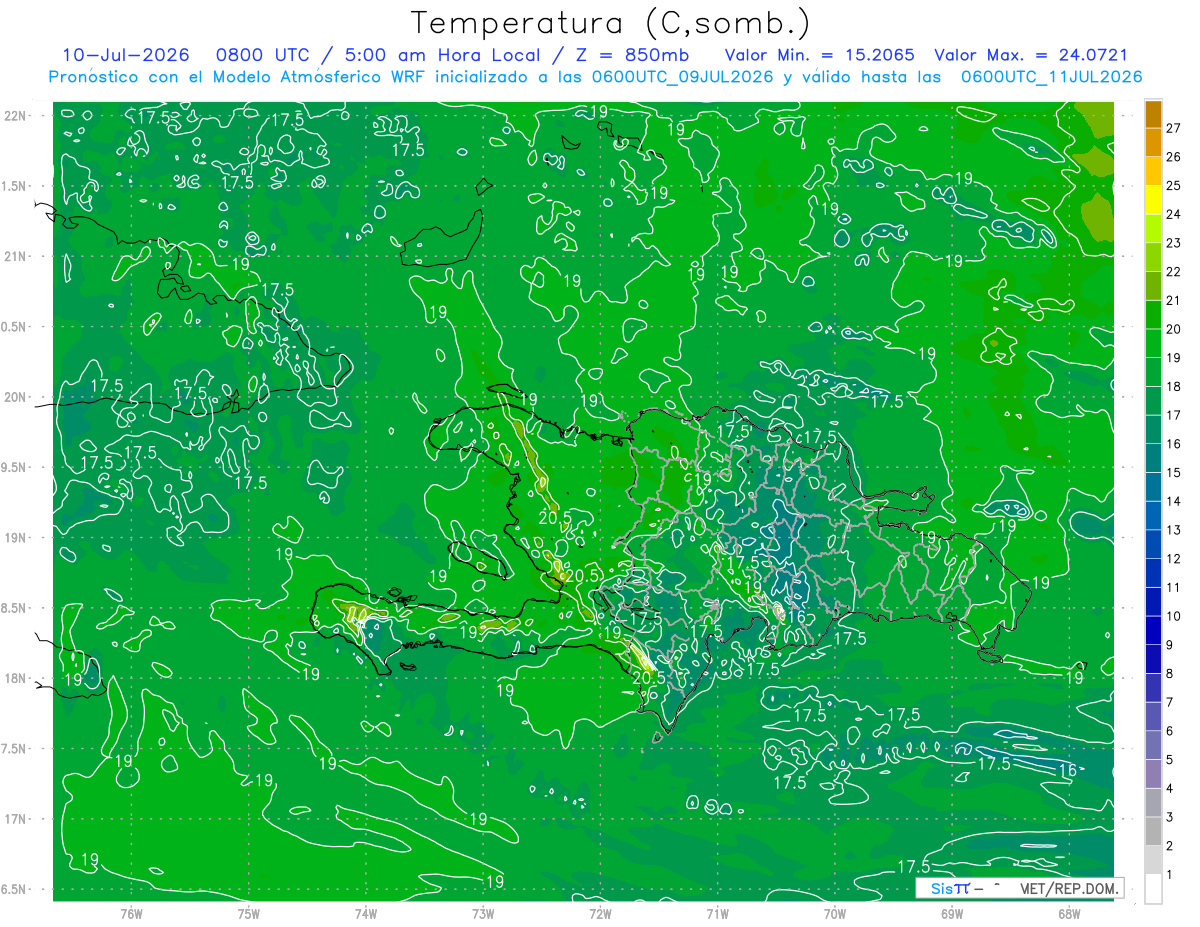Click the legend value "11"
This screenshot has height=927, width=1200.
[x=1174, y=587]
